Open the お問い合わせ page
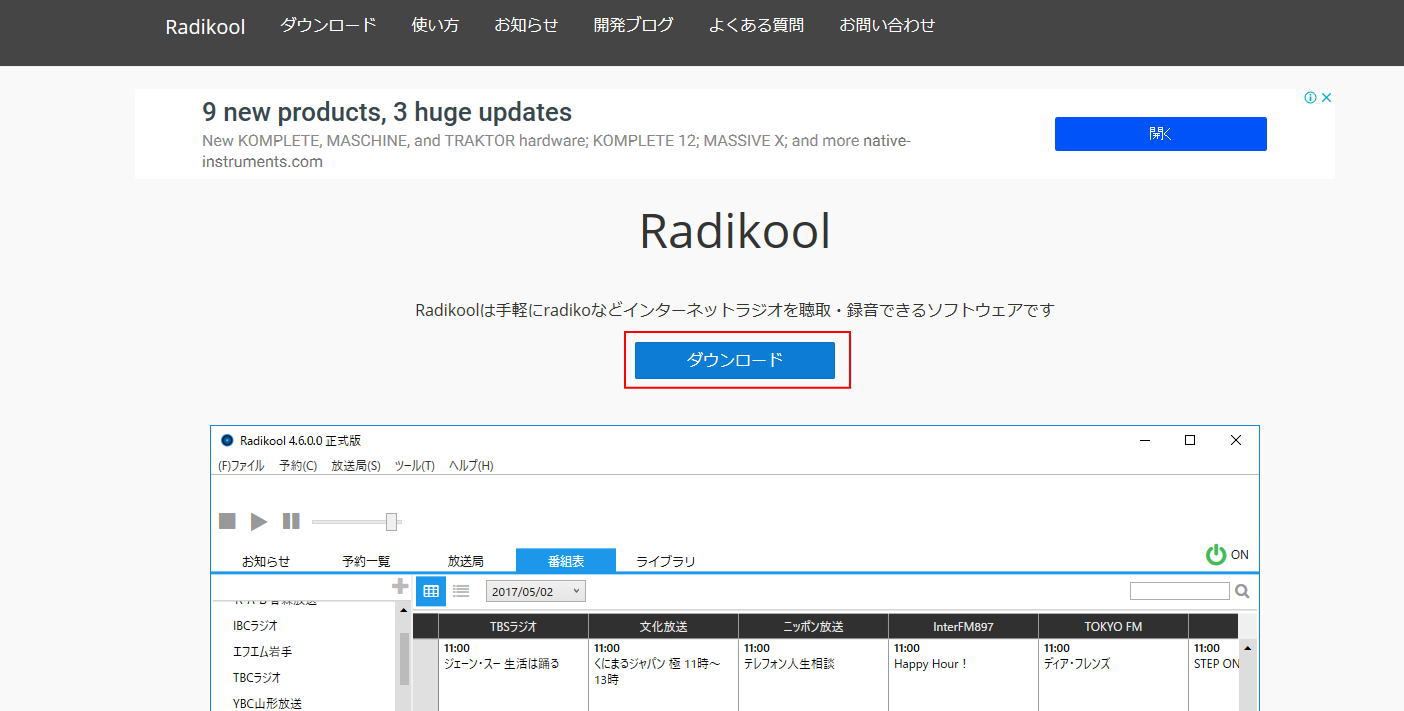The width and height of the screenshot is (1404, 711). [887, 25]
